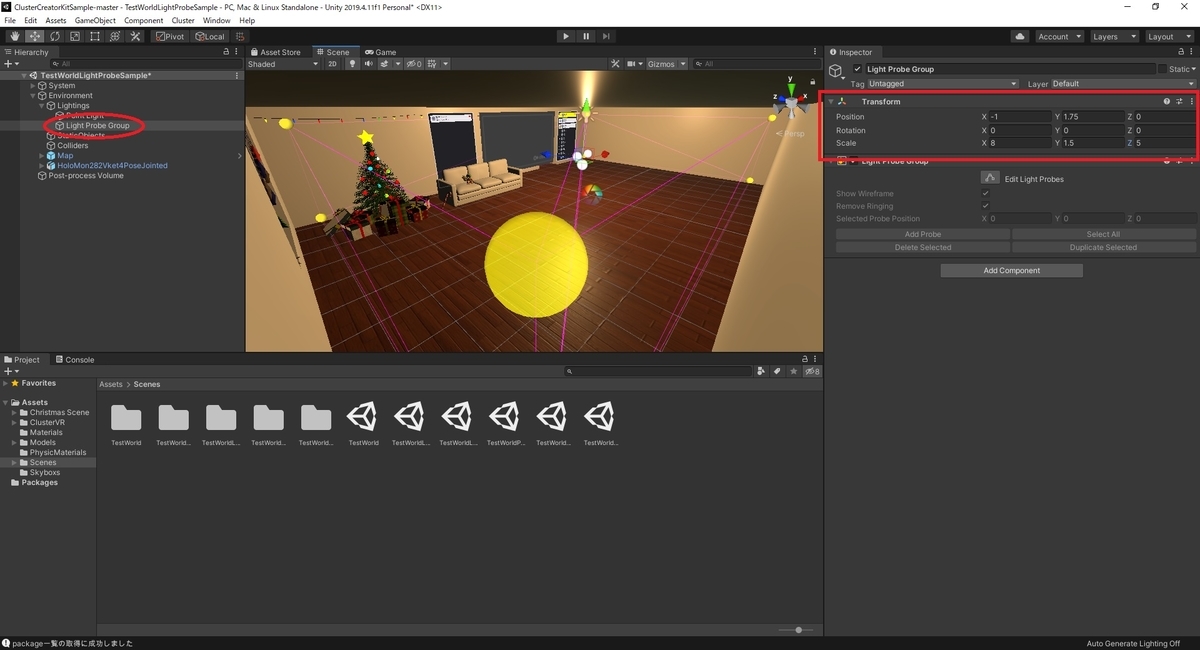
Task: Toggle the Static checkbox
Action: [1163, 69]
